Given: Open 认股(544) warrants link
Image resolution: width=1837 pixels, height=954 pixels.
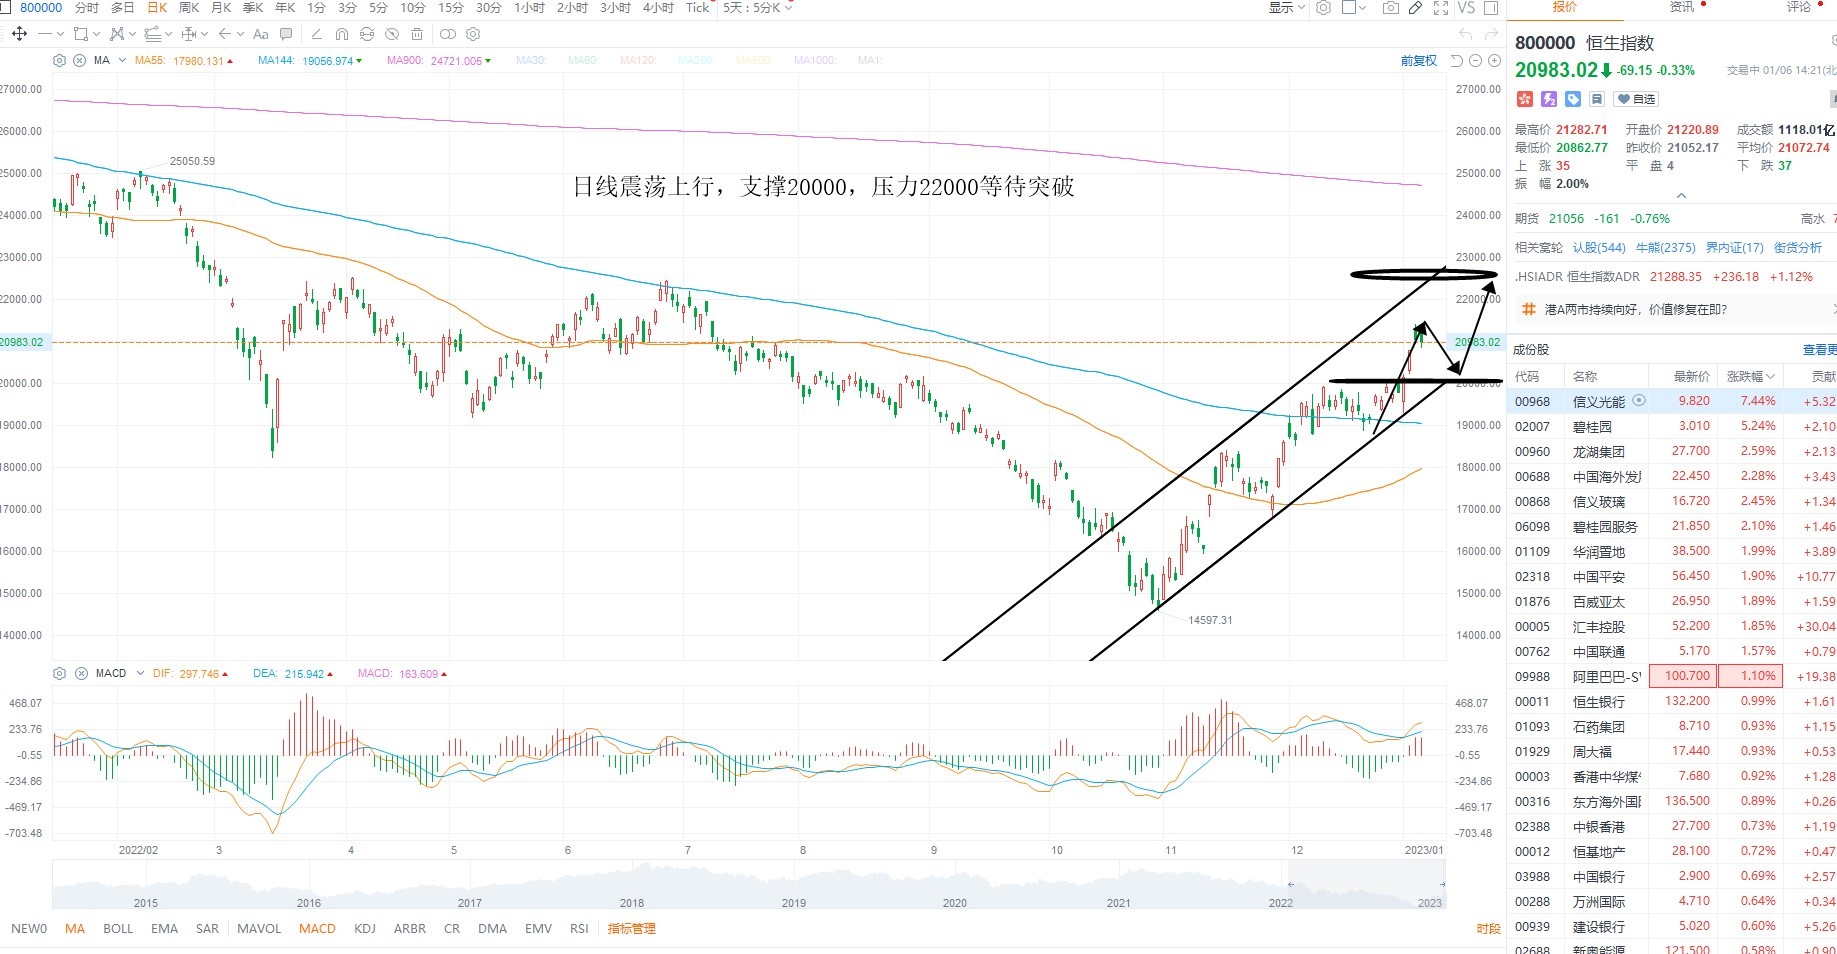Looking at the screenshot, I should coord(1599,247).
